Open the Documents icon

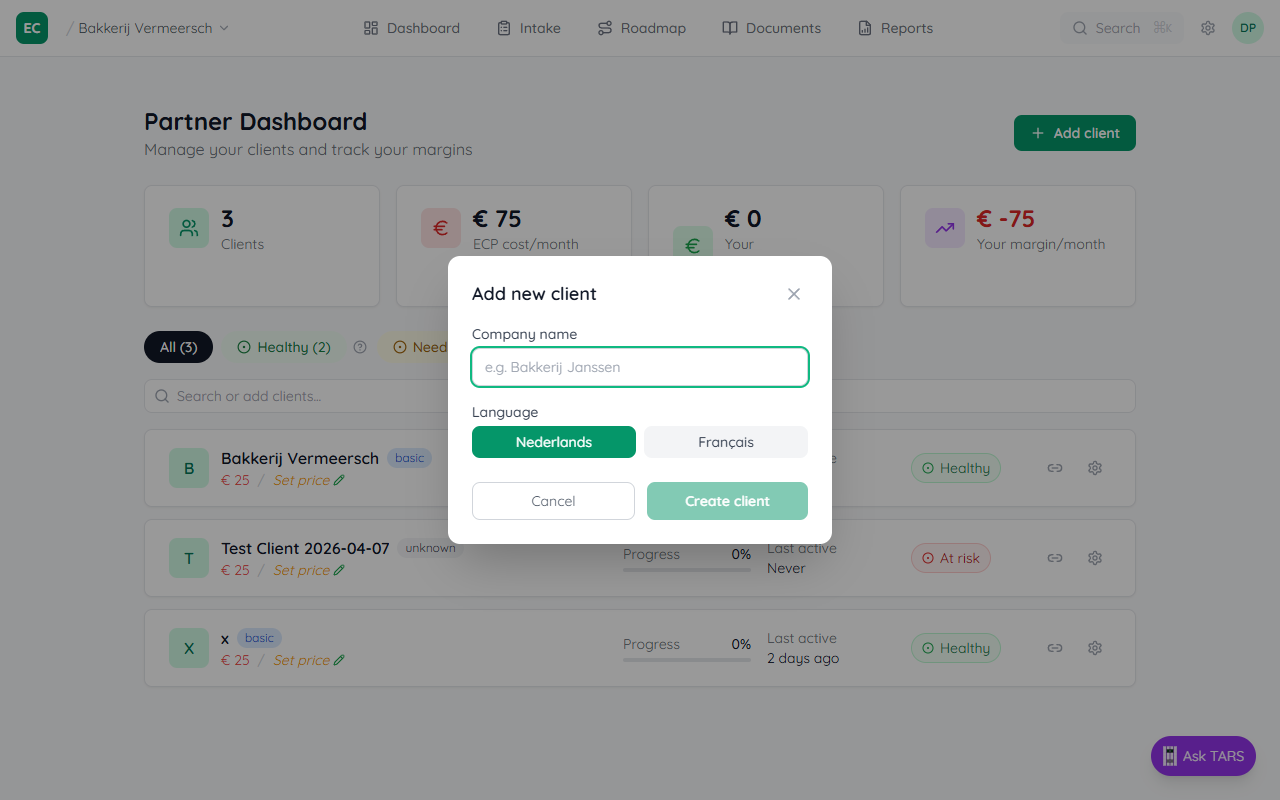(x=731, y=27)
